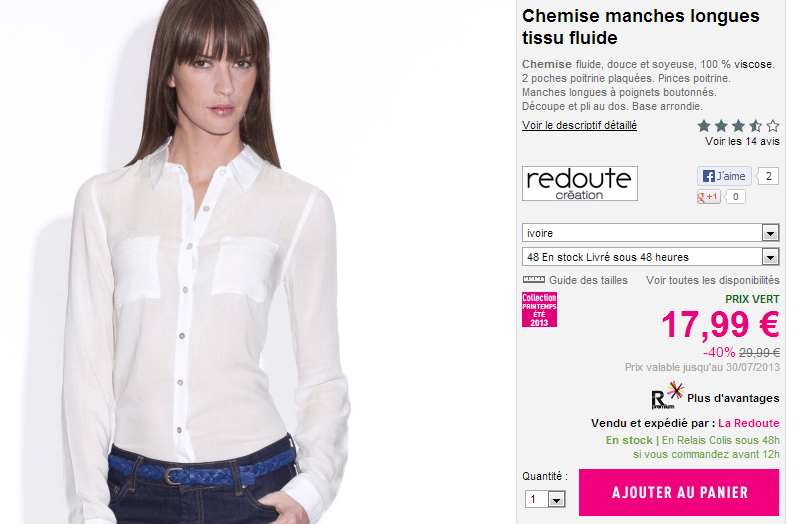
Task: Click the Plus d'avantages link
Action: coord(733,398)
